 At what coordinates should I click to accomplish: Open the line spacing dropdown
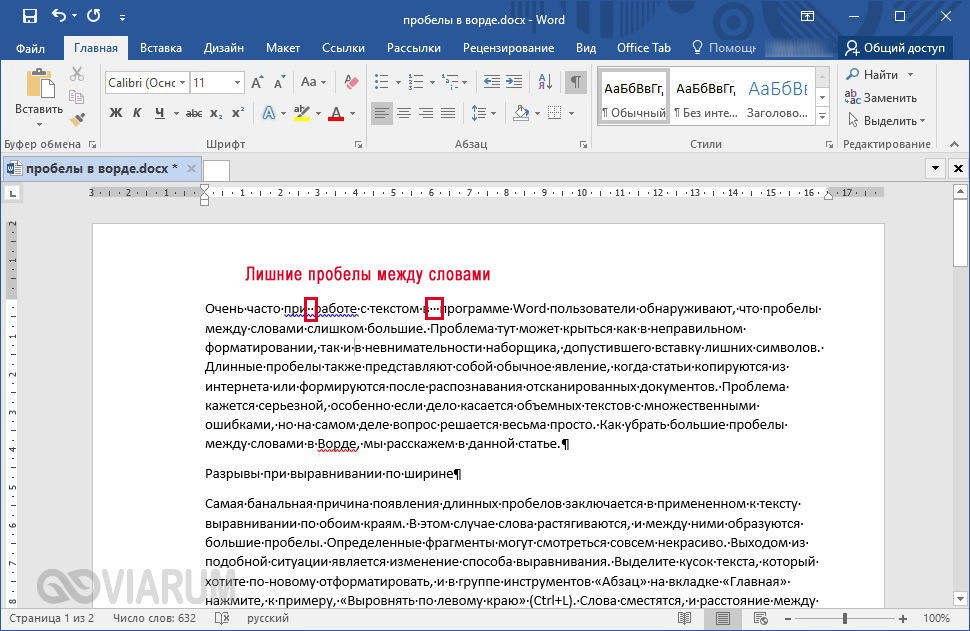tap(483, 113)
